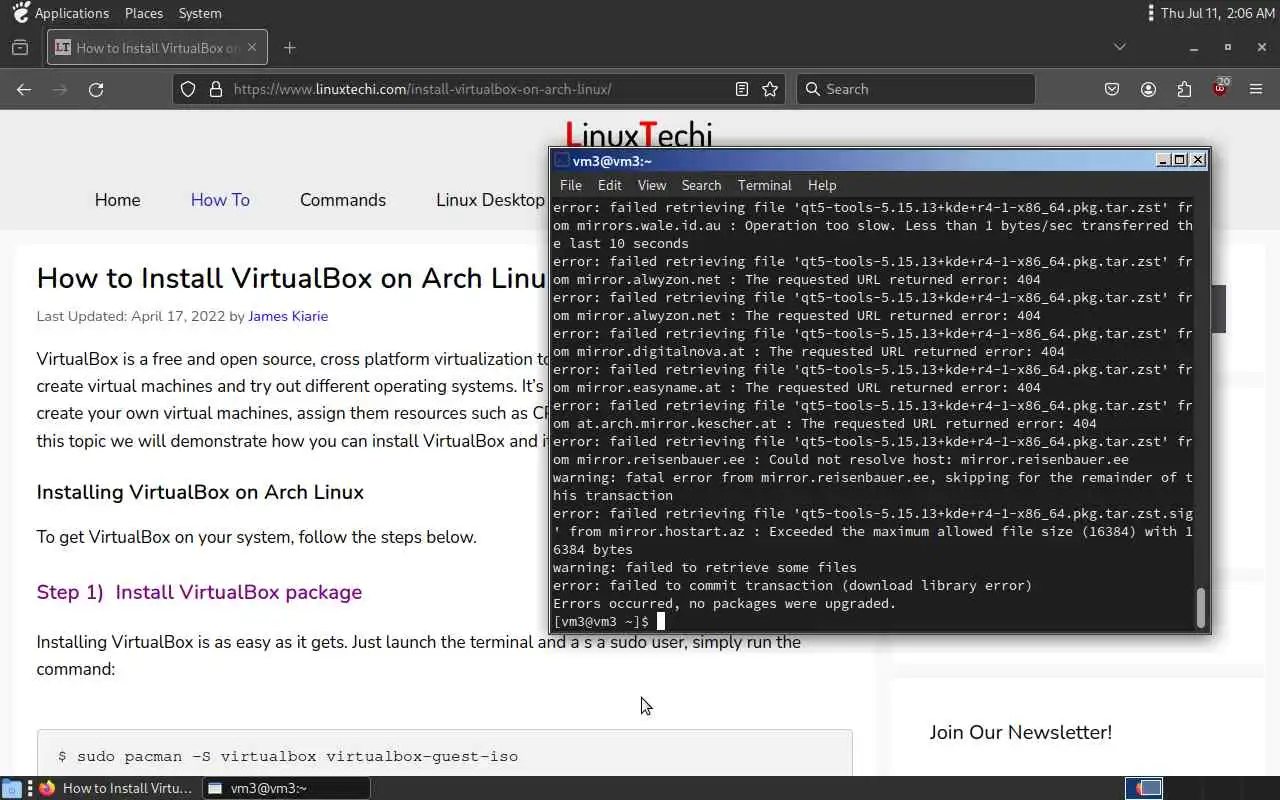The width and height of the screenshot is (1280, 800).
Task: Click 'Step 1) Install VirtualBox package' heading
Action: coord(199,592)
